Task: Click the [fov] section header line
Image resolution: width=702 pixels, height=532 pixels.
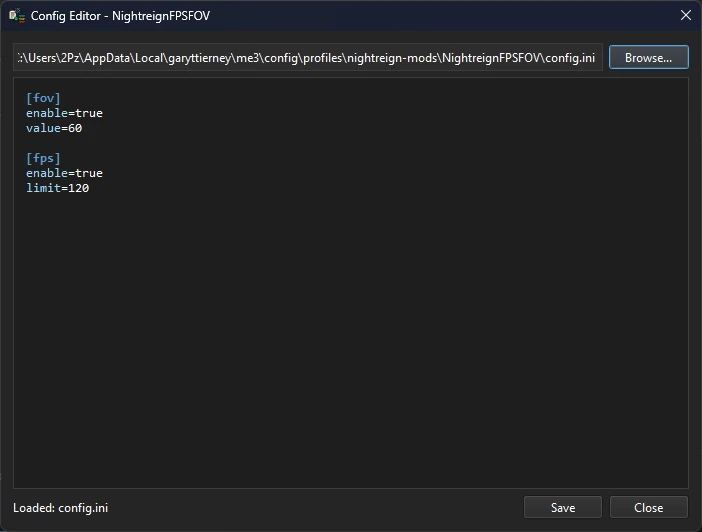Action: click(43, 98)
